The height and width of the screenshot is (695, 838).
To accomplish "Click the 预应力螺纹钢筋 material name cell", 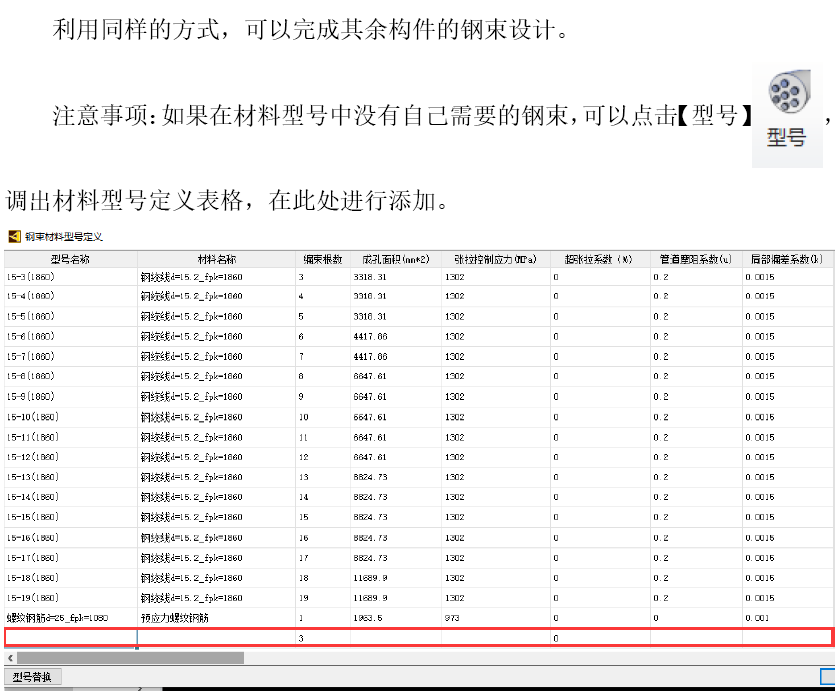I will (x=216, y=618).
